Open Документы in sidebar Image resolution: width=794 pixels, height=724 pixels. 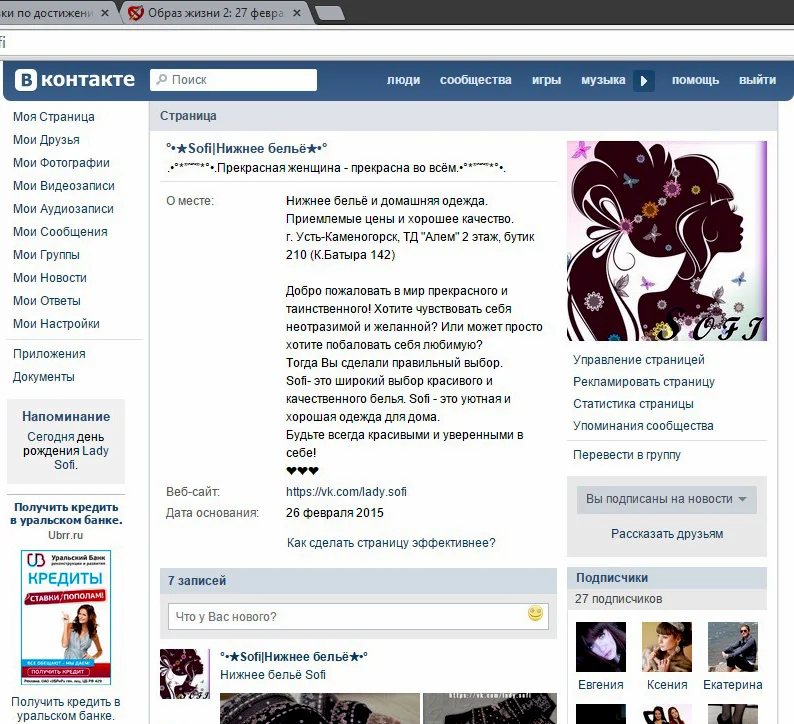click(x=44, y=377)
